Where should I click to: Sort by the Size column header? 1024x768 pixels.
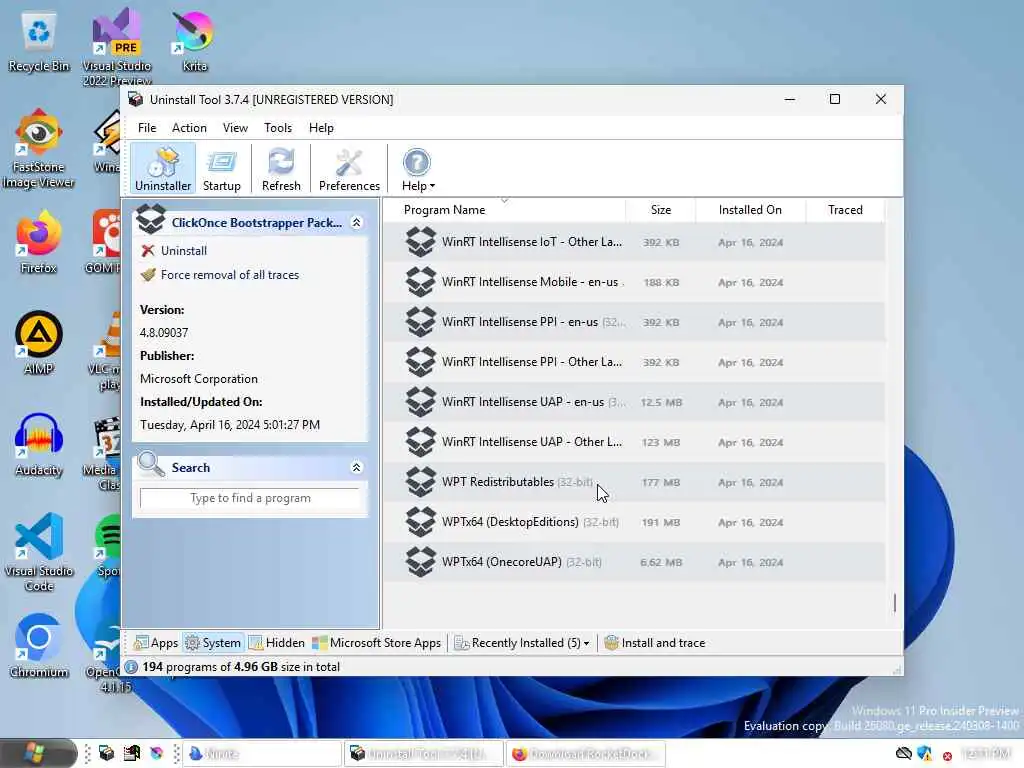click(x=661, y=210)
